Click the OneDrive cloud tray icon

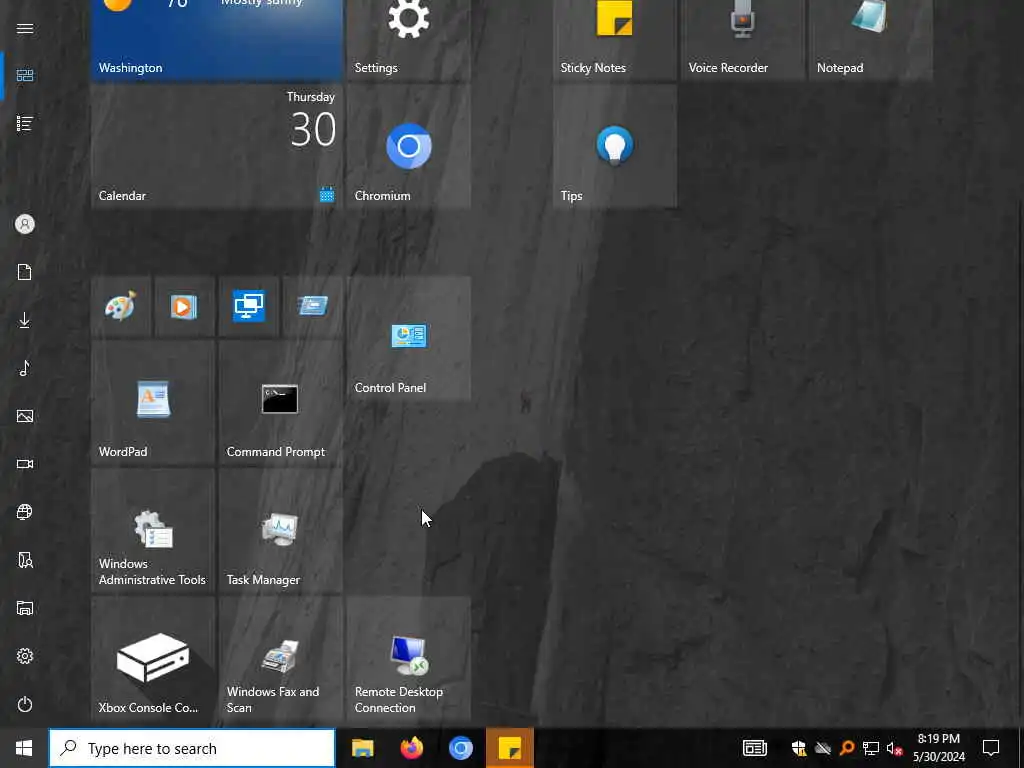pyautogui.click(x=823, y=748)
